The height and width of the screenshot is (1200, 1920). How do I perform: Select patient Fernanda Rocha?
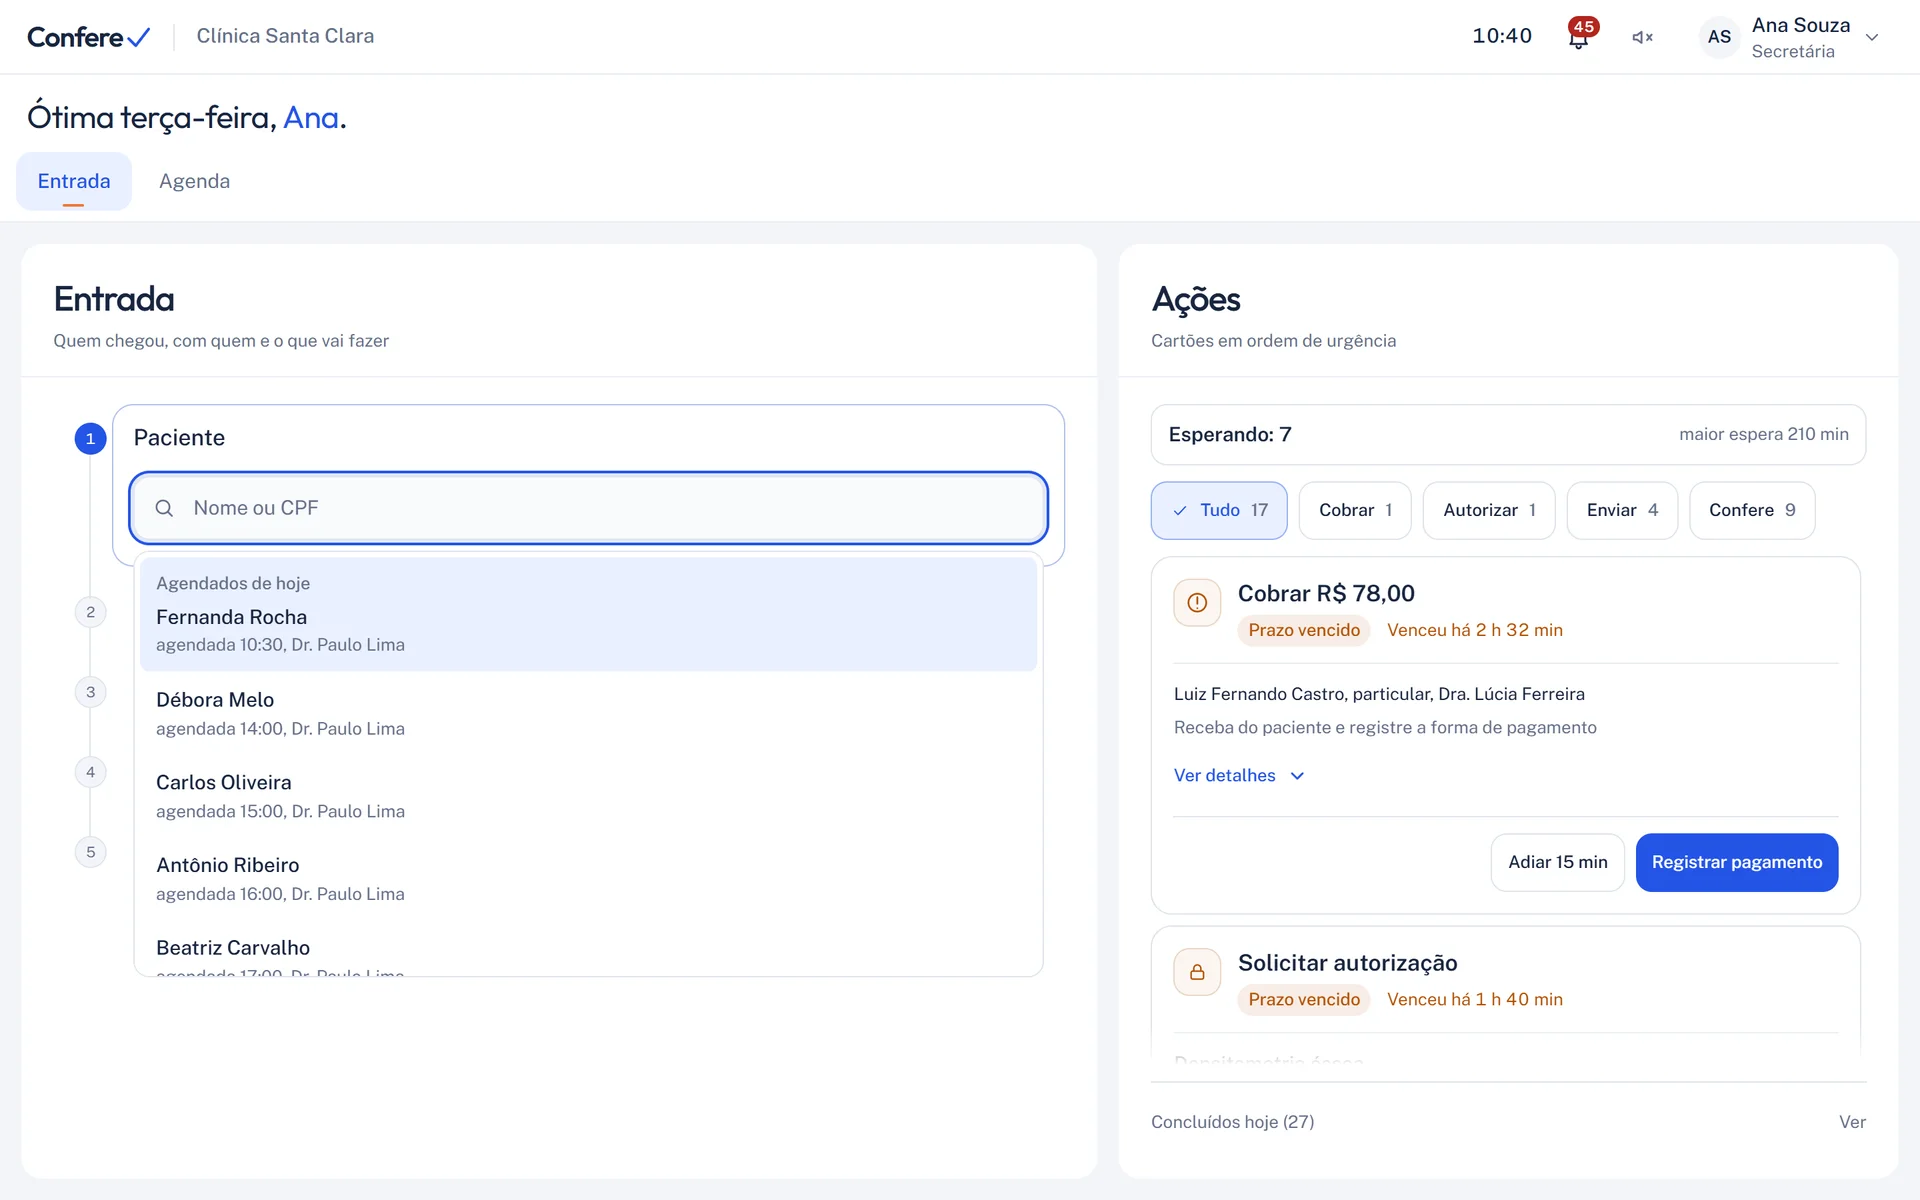click(589, 615)
